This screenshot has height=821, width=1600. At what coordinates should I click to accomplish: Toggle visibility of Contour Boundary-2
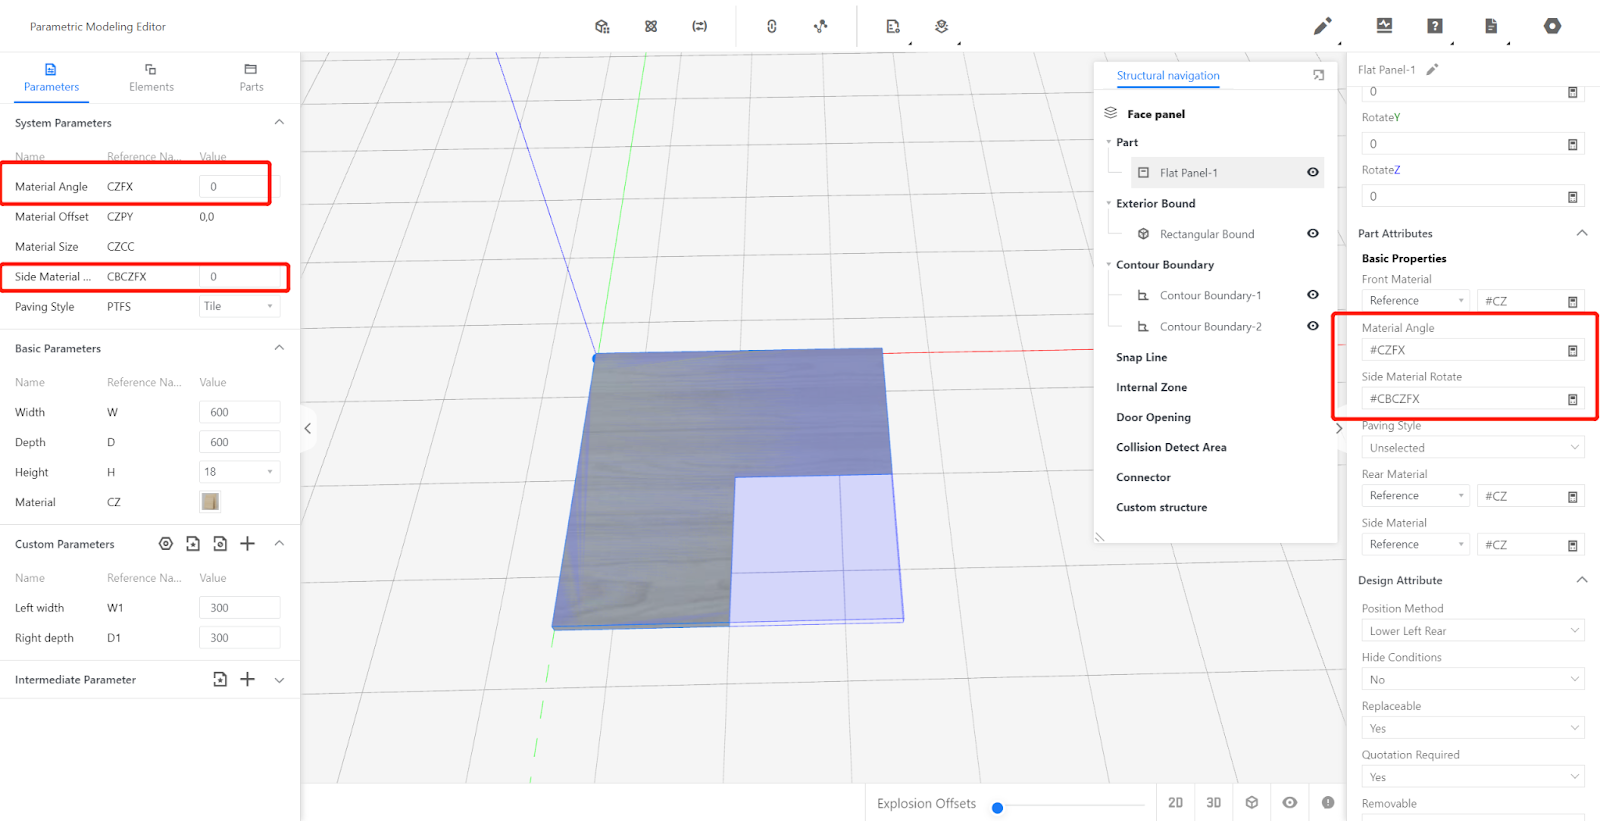[x=1313, y=326]
